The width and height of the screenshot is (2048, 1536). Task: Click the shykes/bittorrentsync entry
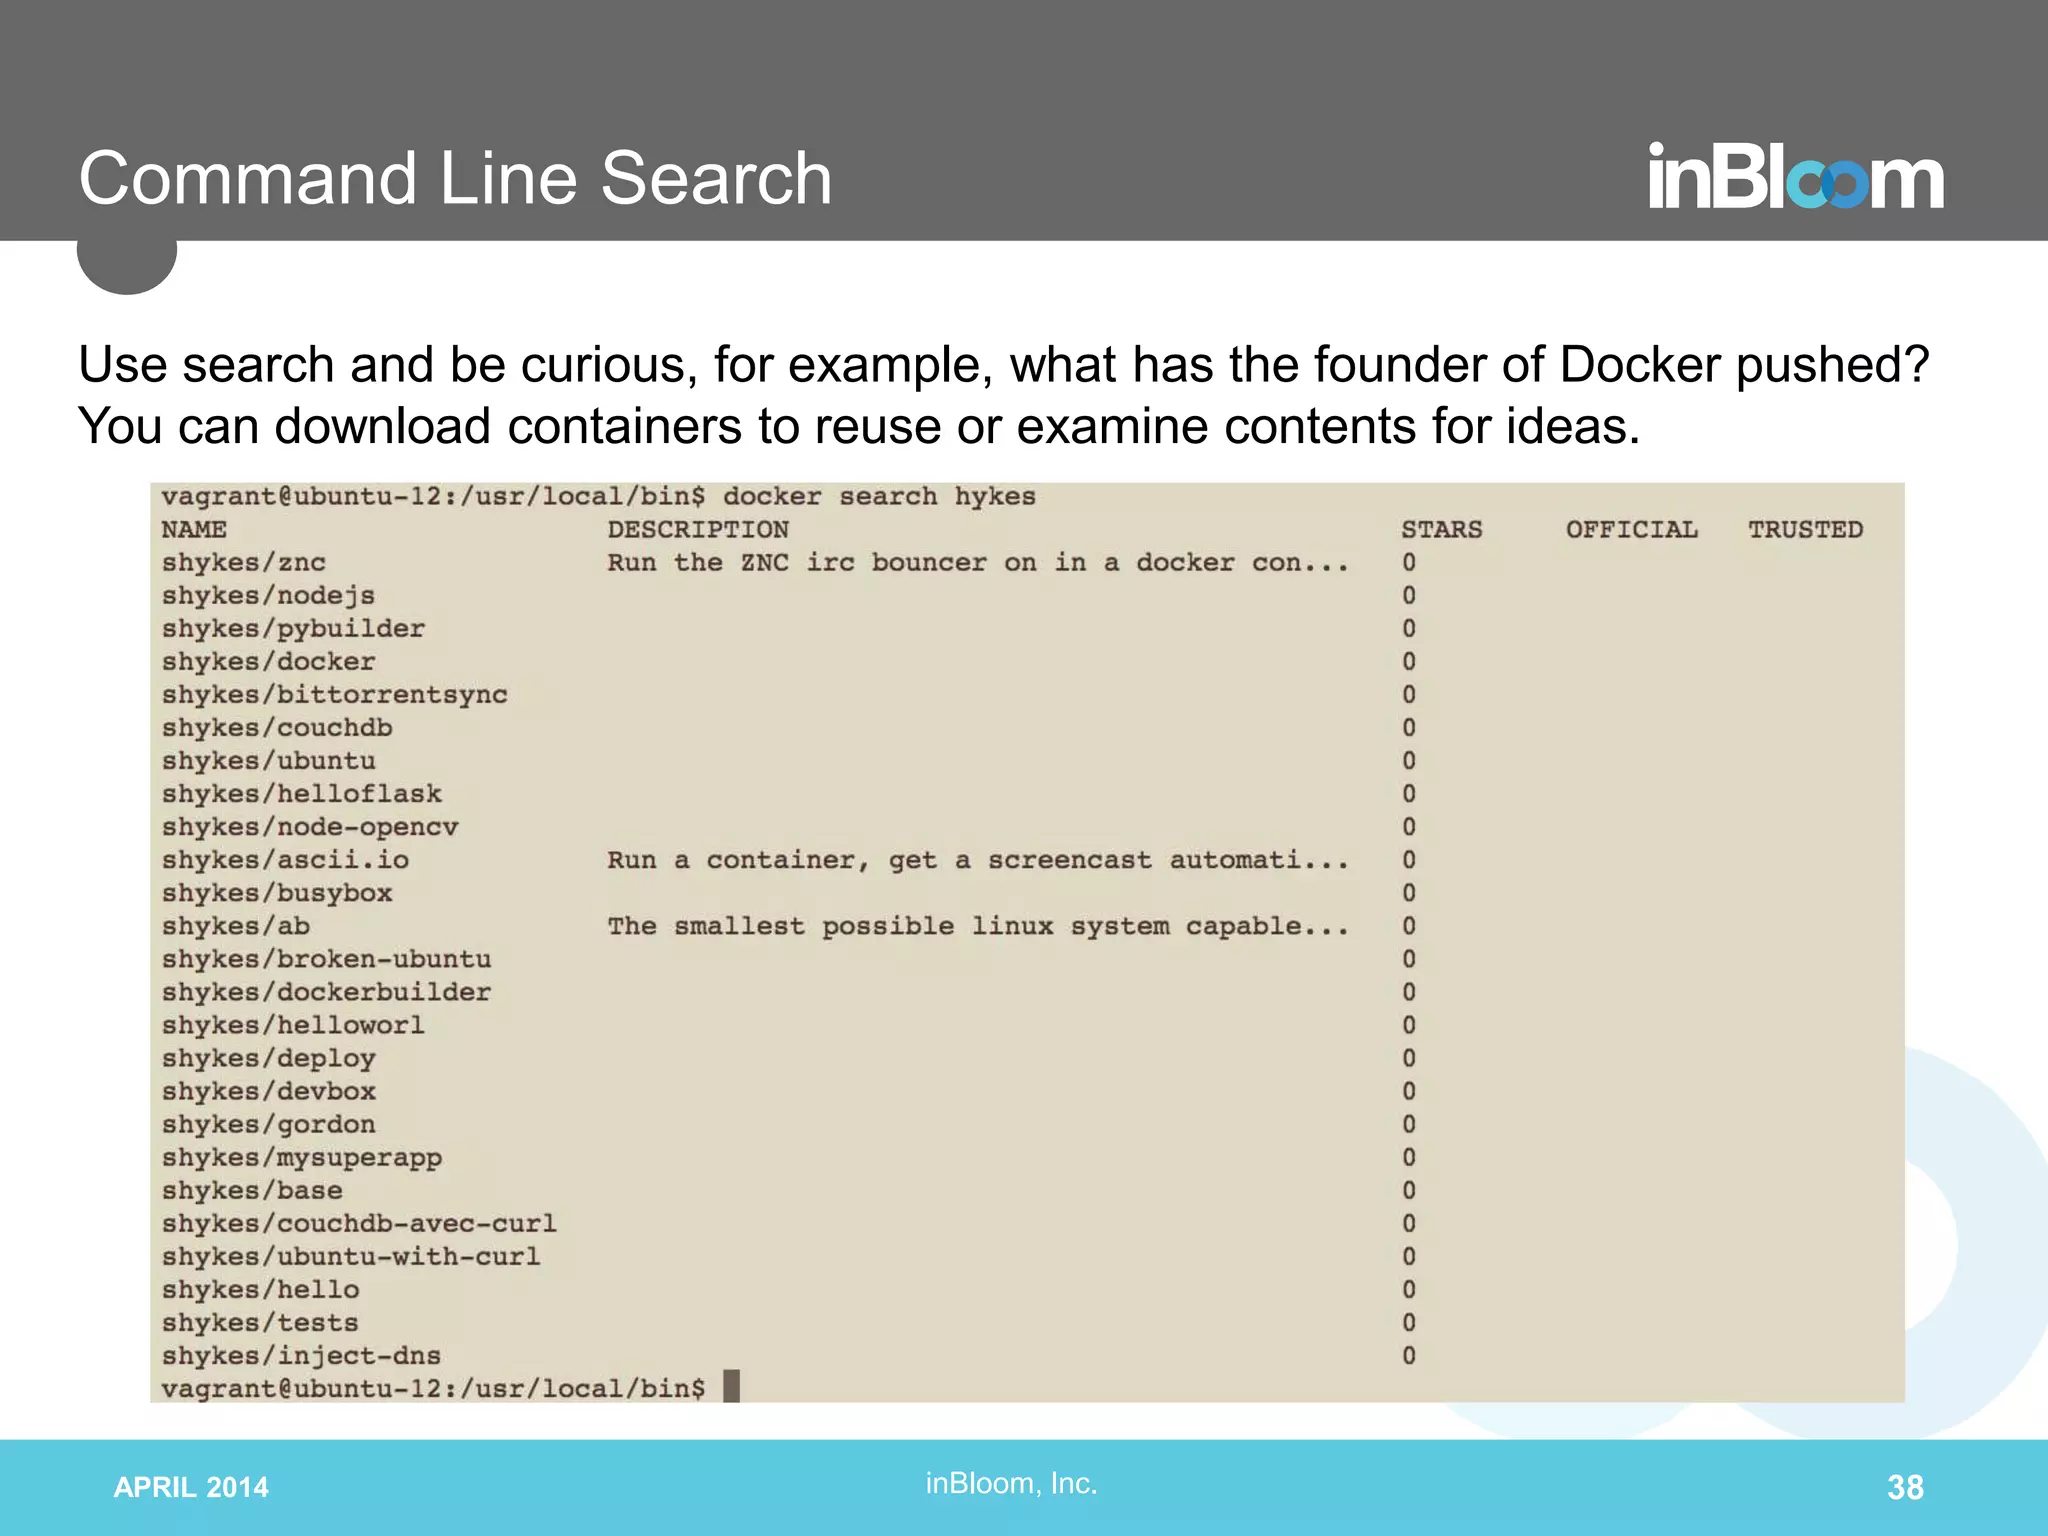(335, 695)
